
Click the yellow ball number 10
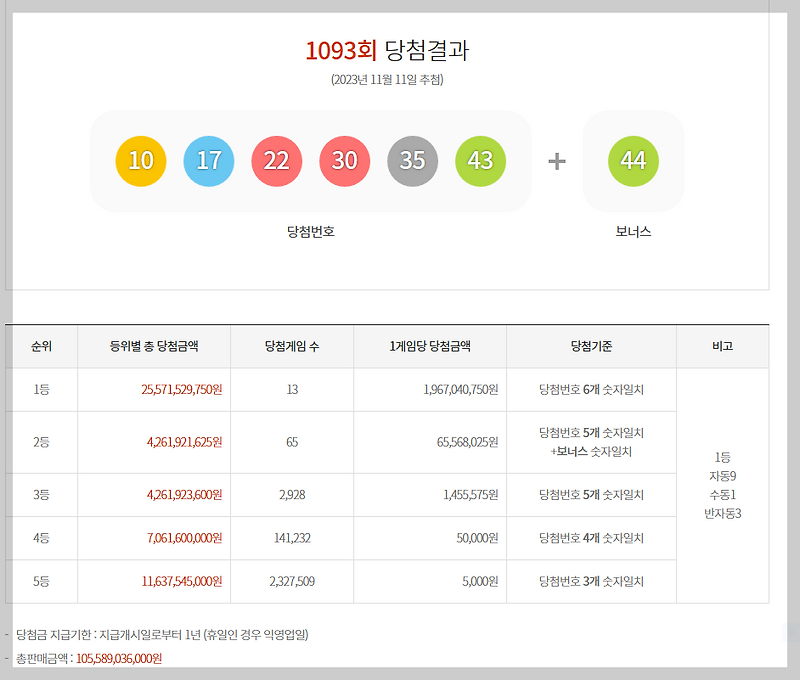click(x=141, y=161)
